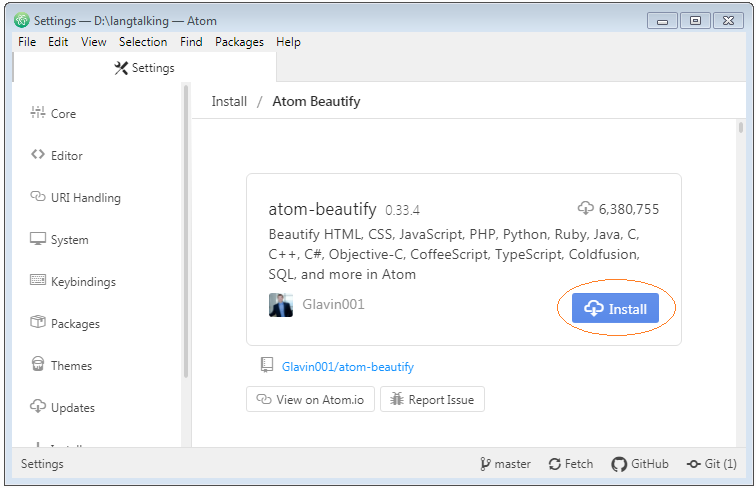This screenshot has height=488, width=756.
Task: Click Glavin001 author avatar
Action: click(x=281, y=305)
